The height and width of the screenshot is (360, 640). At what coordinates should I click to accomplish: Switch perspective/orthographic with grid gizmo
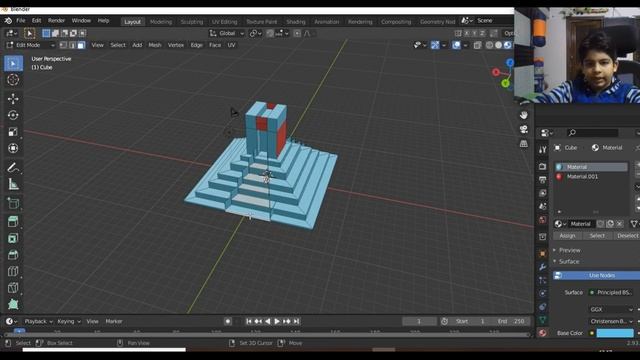524,144
